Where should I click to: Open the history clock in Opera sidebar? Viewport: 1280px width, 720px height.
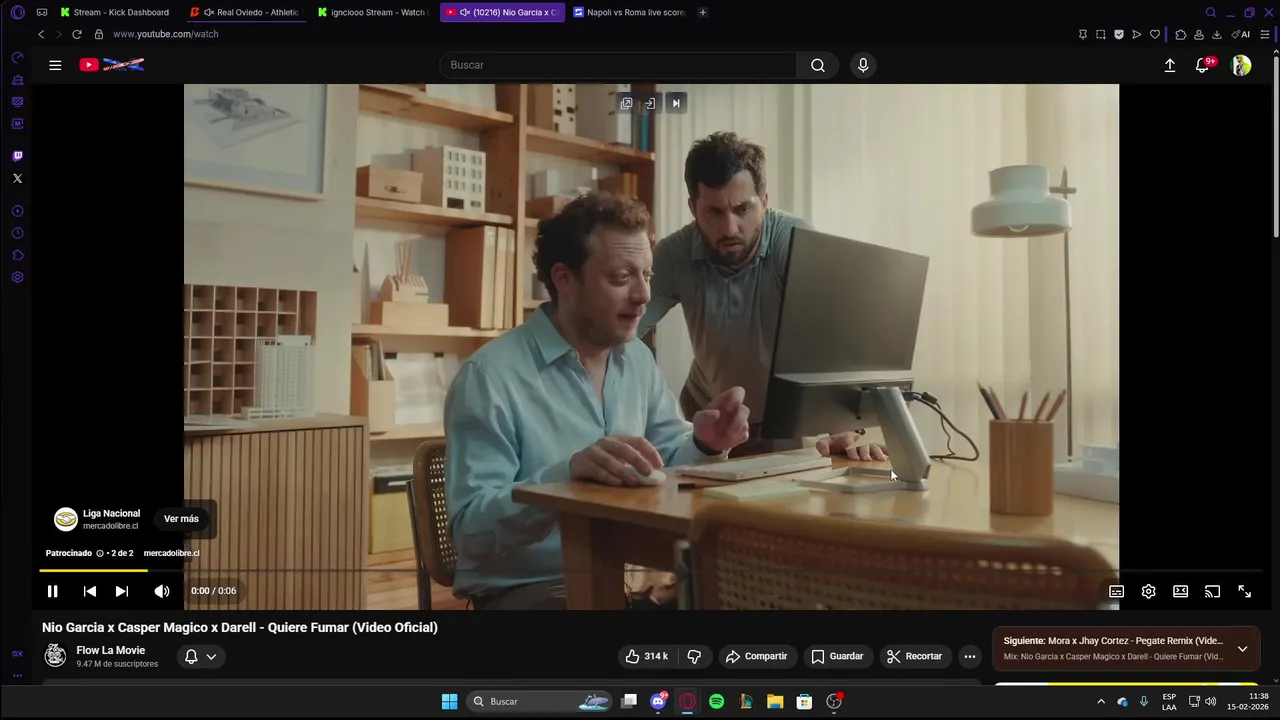click(x=17, y=233)
